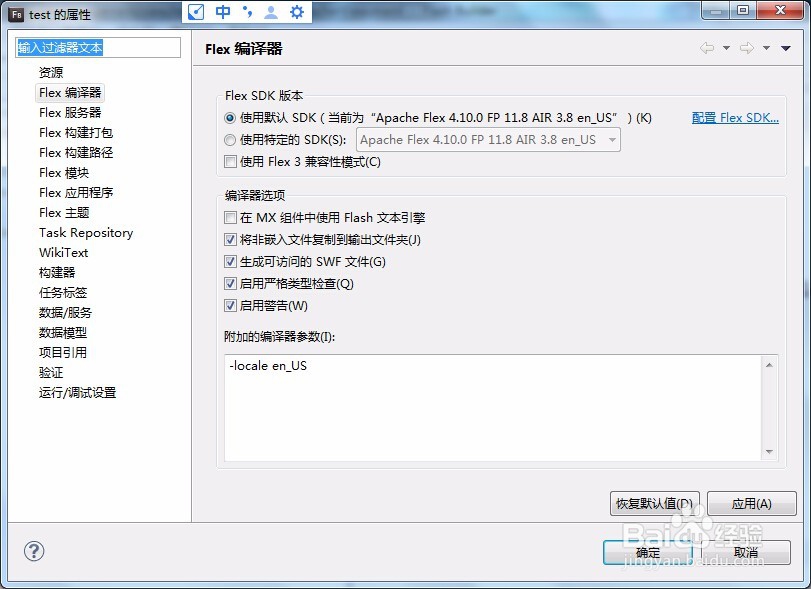Select 数据模型 in the tree
Image resolution: width=811 pixels, height=589 pixels.
[63, 333]
